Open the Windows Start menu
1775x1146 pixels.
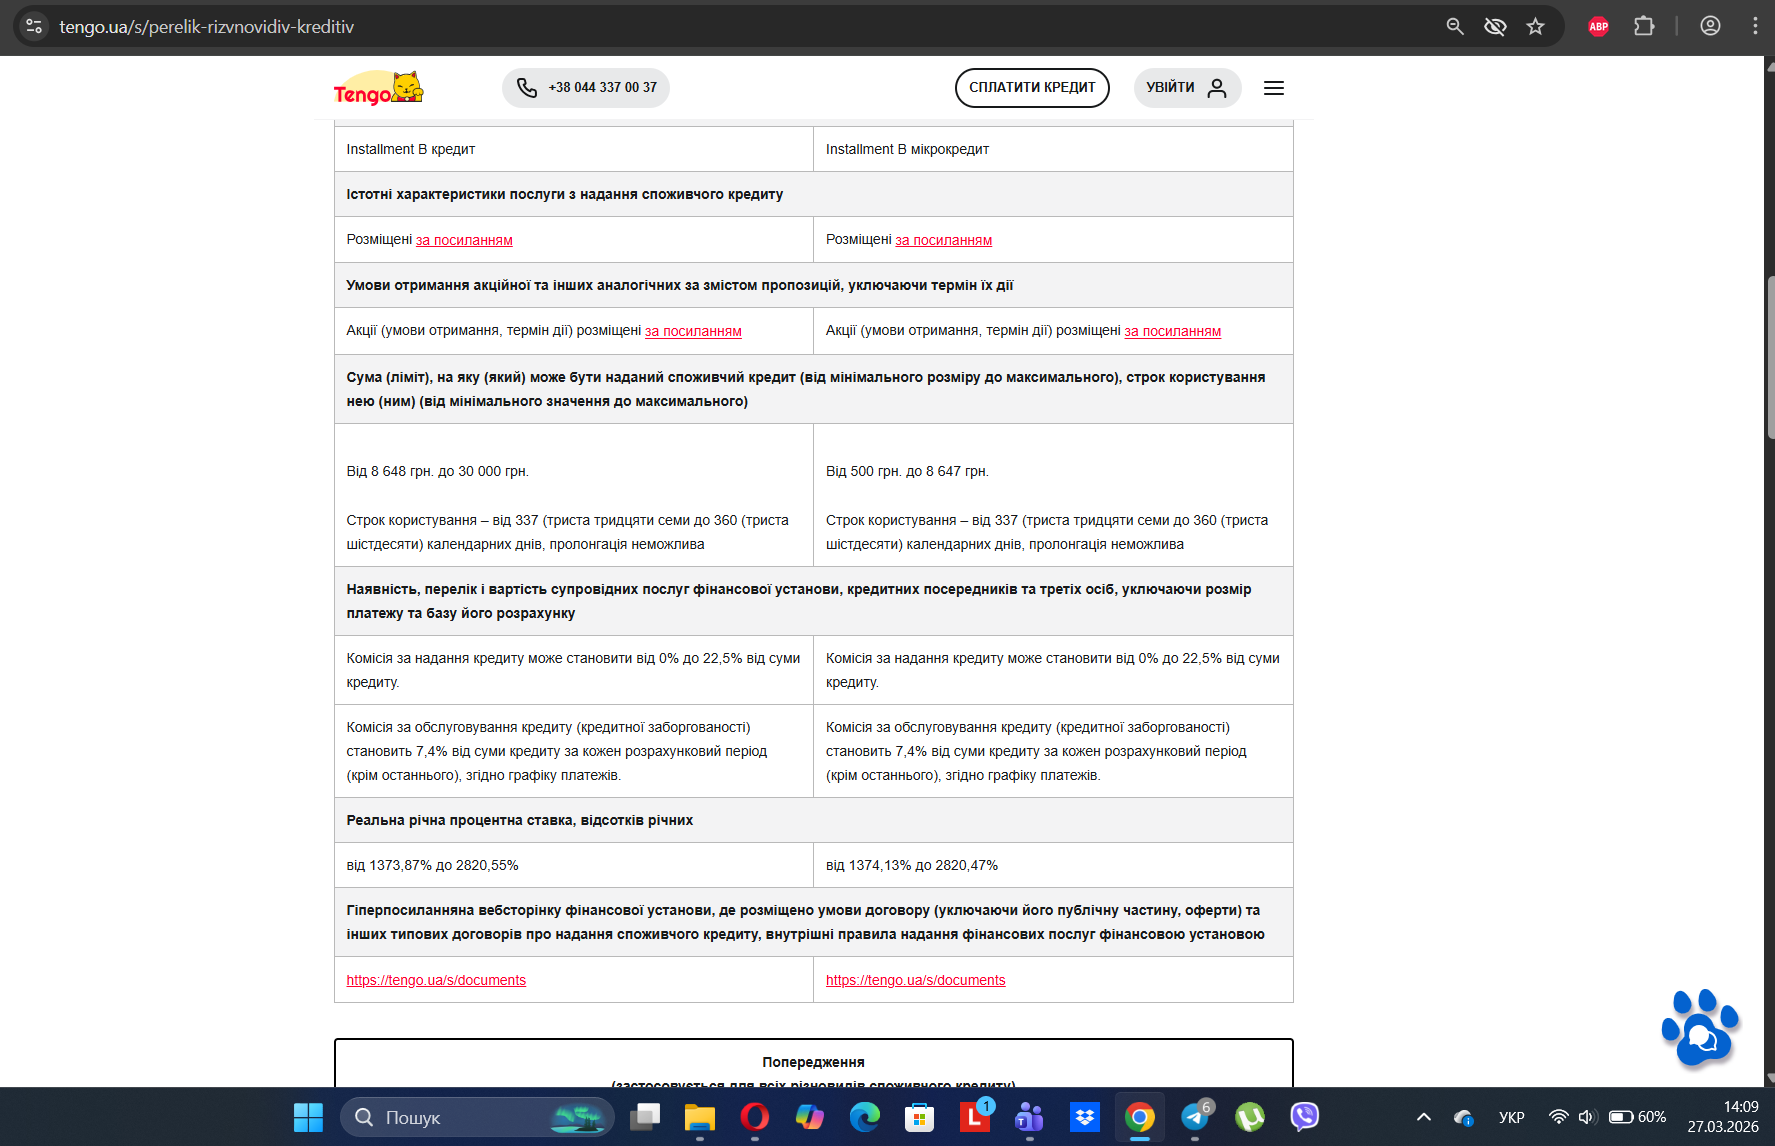coord(308,1117)
